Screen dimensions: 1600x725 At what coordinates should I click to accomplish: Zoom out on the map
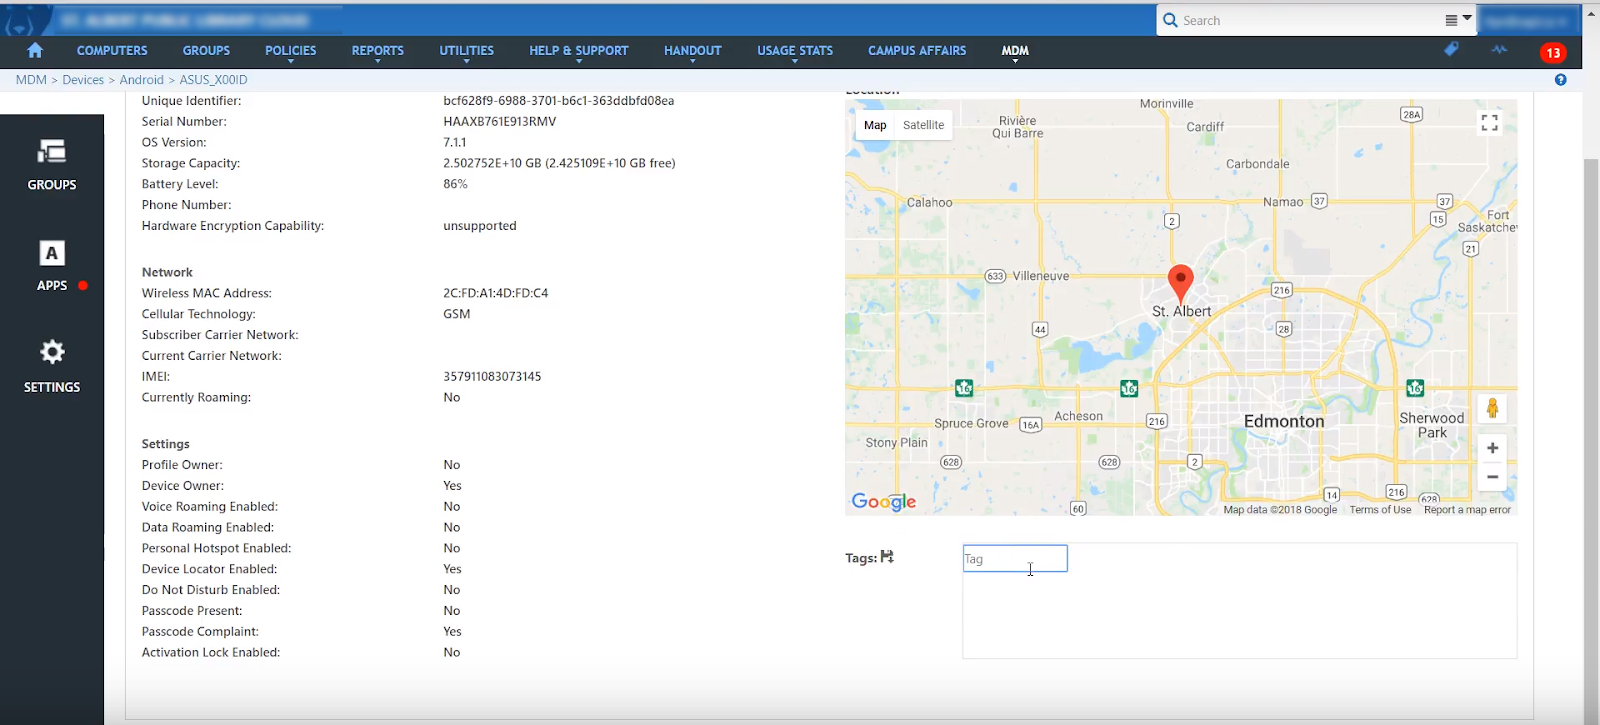click(x=1492, y=477)
